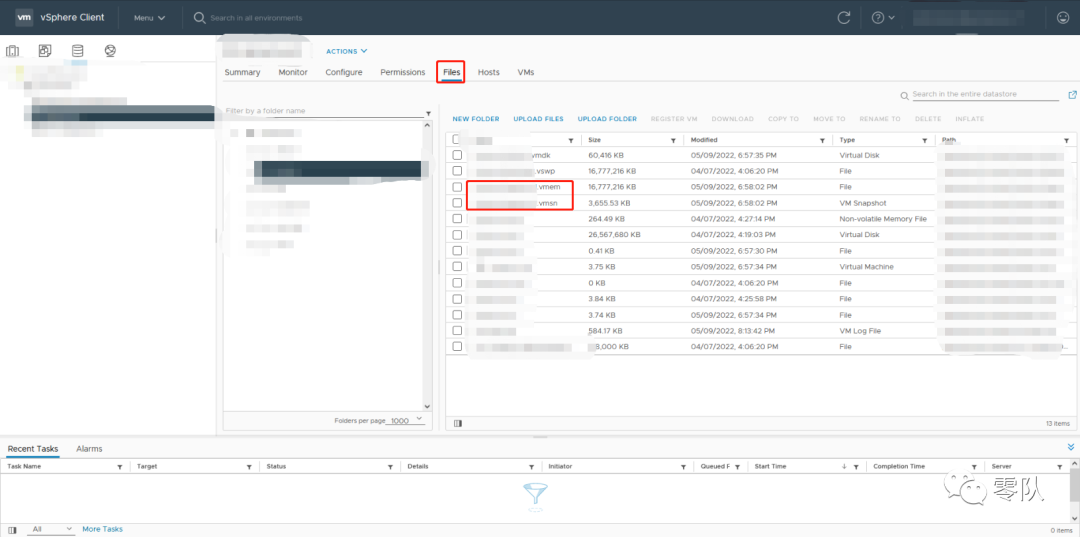Screen dimensions: 1080x537
Task: Open the ACTIONS dropdown
Action: (x=346, y=51)
